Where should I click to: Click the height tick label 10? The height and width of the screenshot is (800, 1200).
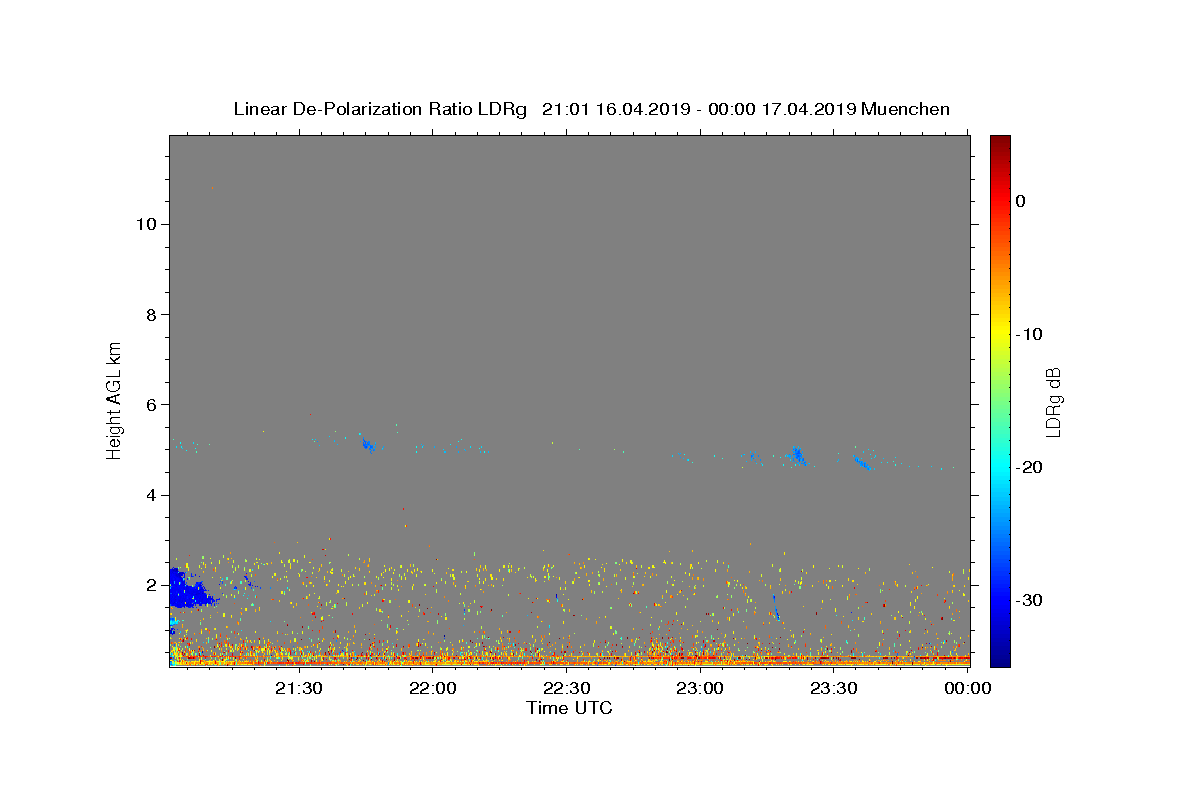(146, 224)
